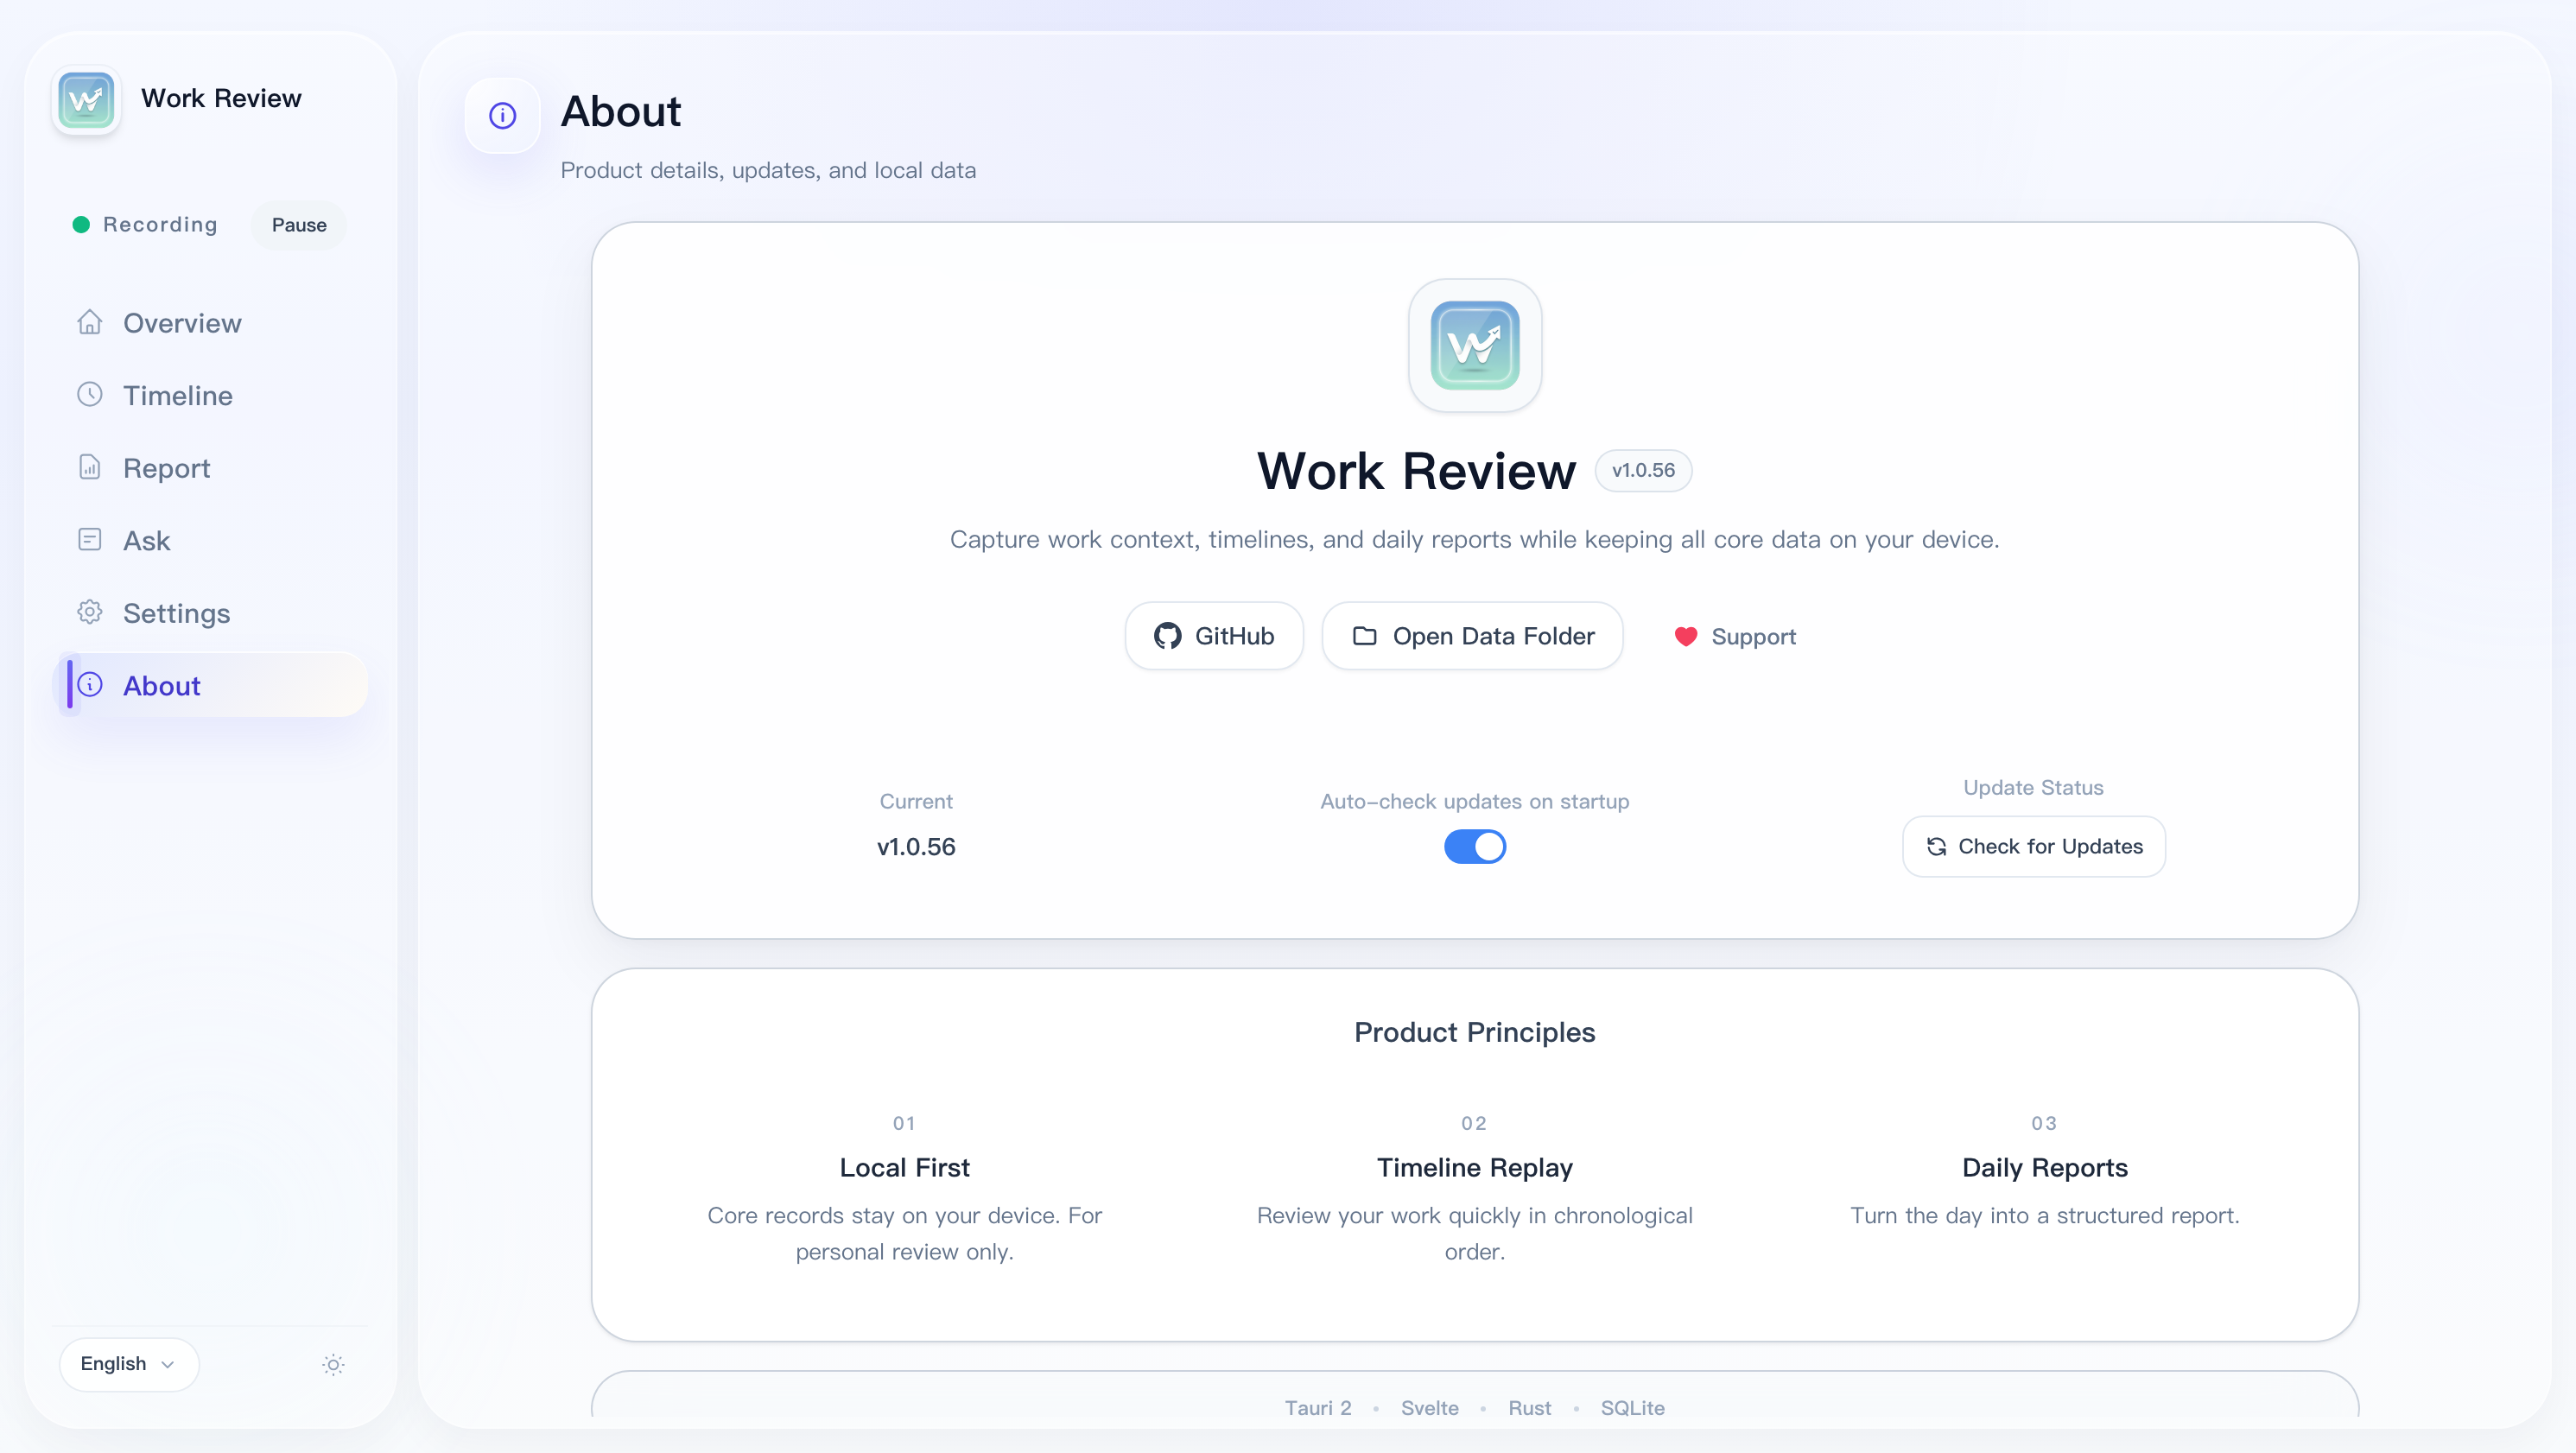
Task: Click the Overview home icon
Action: pos(90,322)
